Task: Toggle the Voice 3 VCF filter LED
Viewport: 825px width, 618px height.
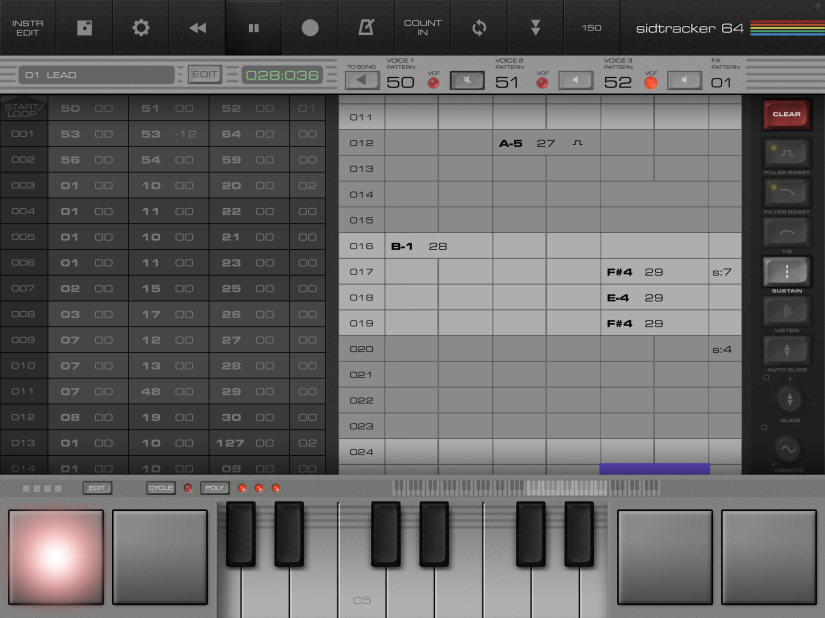Action: tap(651, 83)
